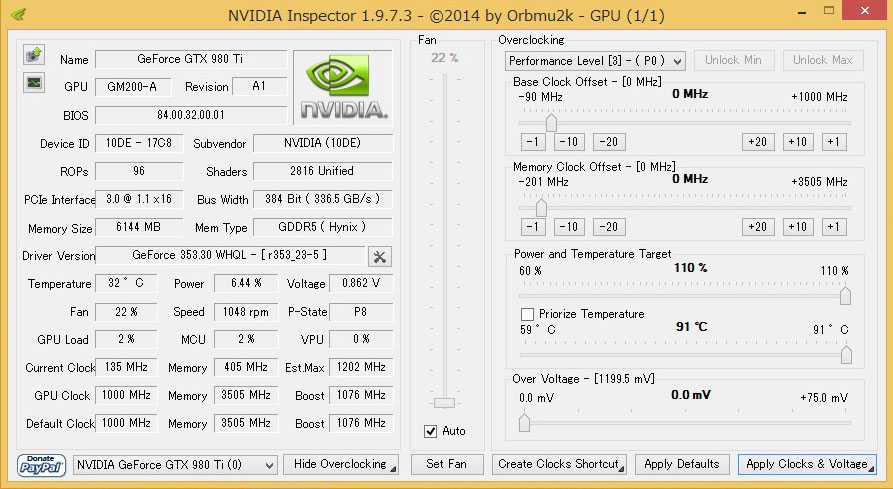This screenshot has height=489, width=893.
Task: Open driver profile settings wrench icon
Action: point(380,257)
